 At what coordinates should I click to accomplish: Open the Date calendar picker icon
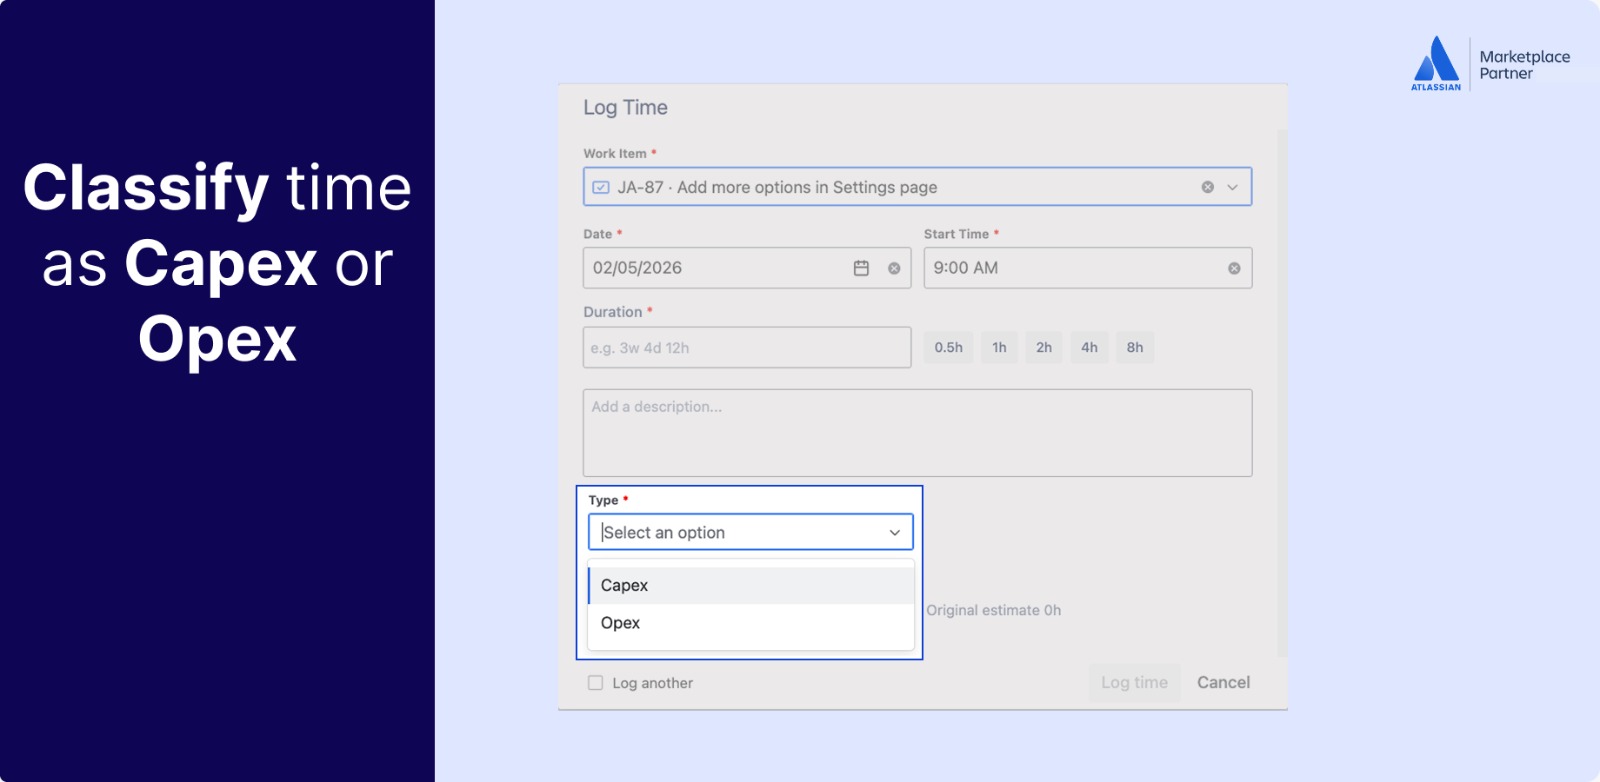pos(861,268)
